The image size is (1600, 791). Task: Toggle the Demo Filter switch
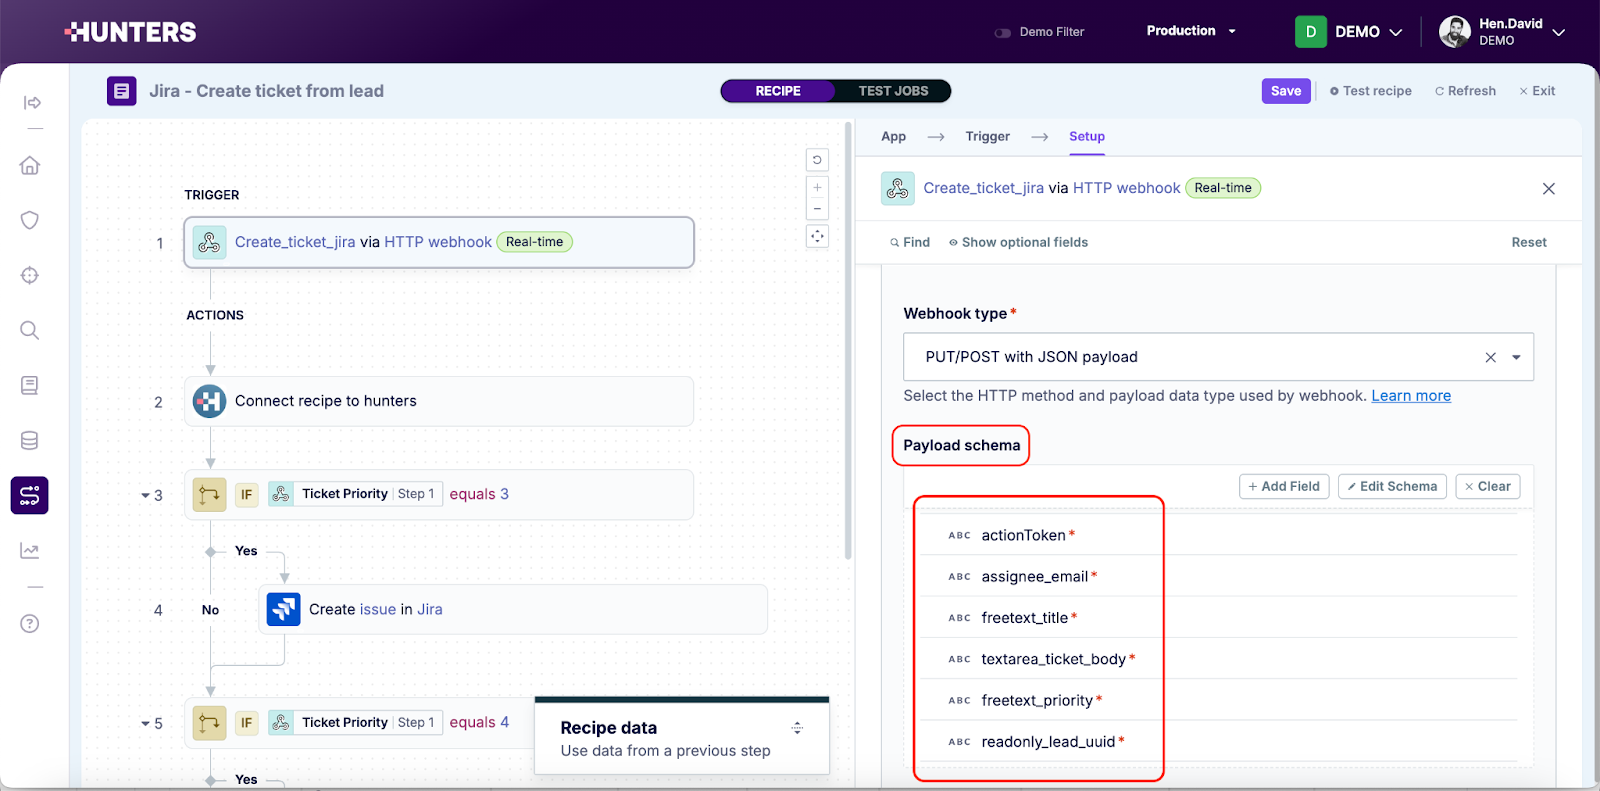coord(1002,32)
